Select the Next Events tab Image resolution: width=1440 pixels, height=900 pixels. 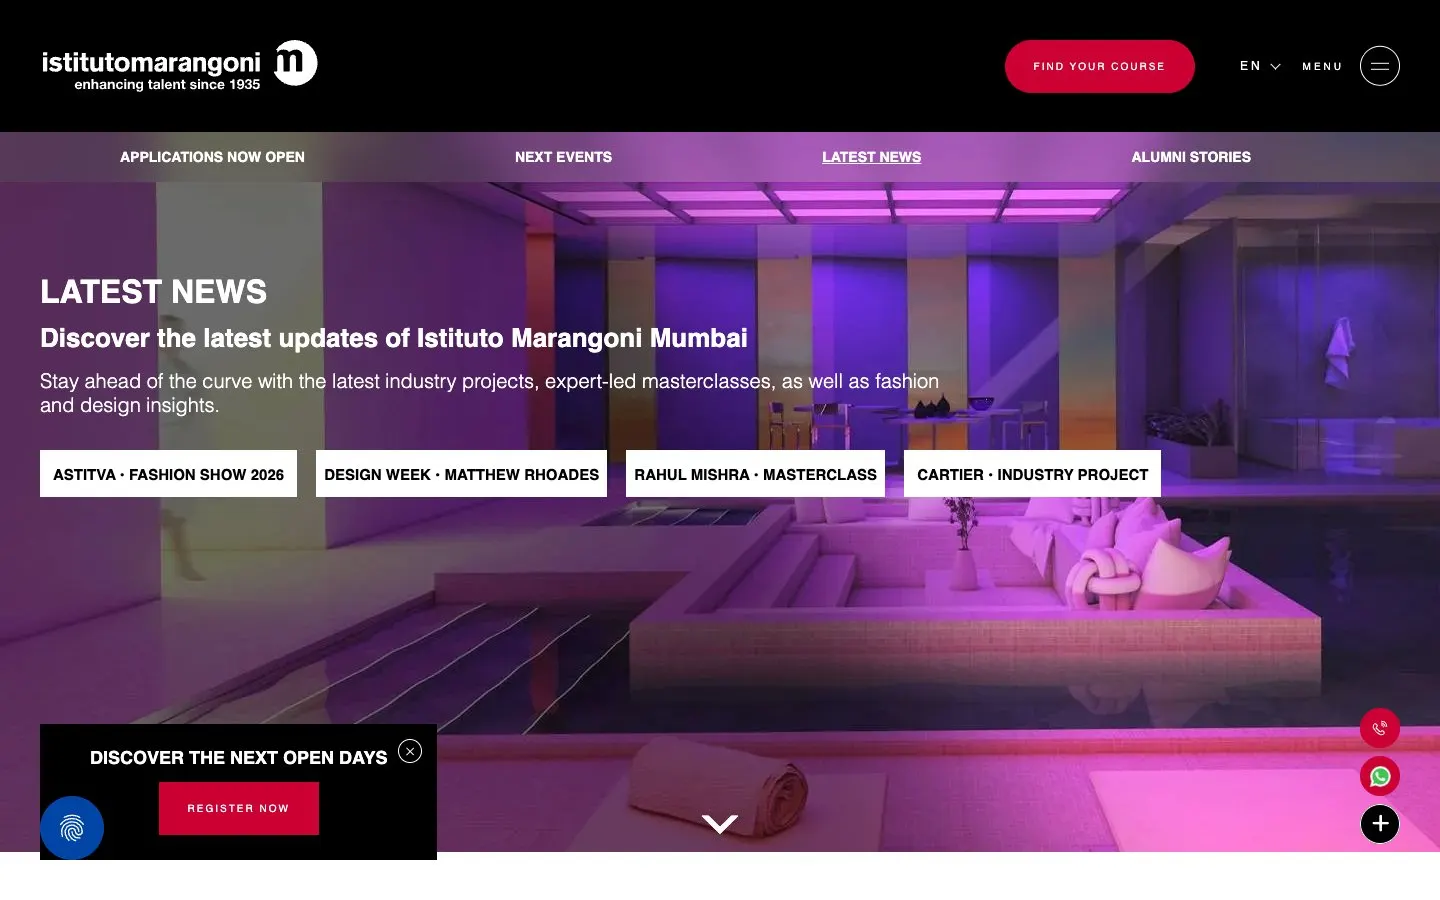[563, 157]
